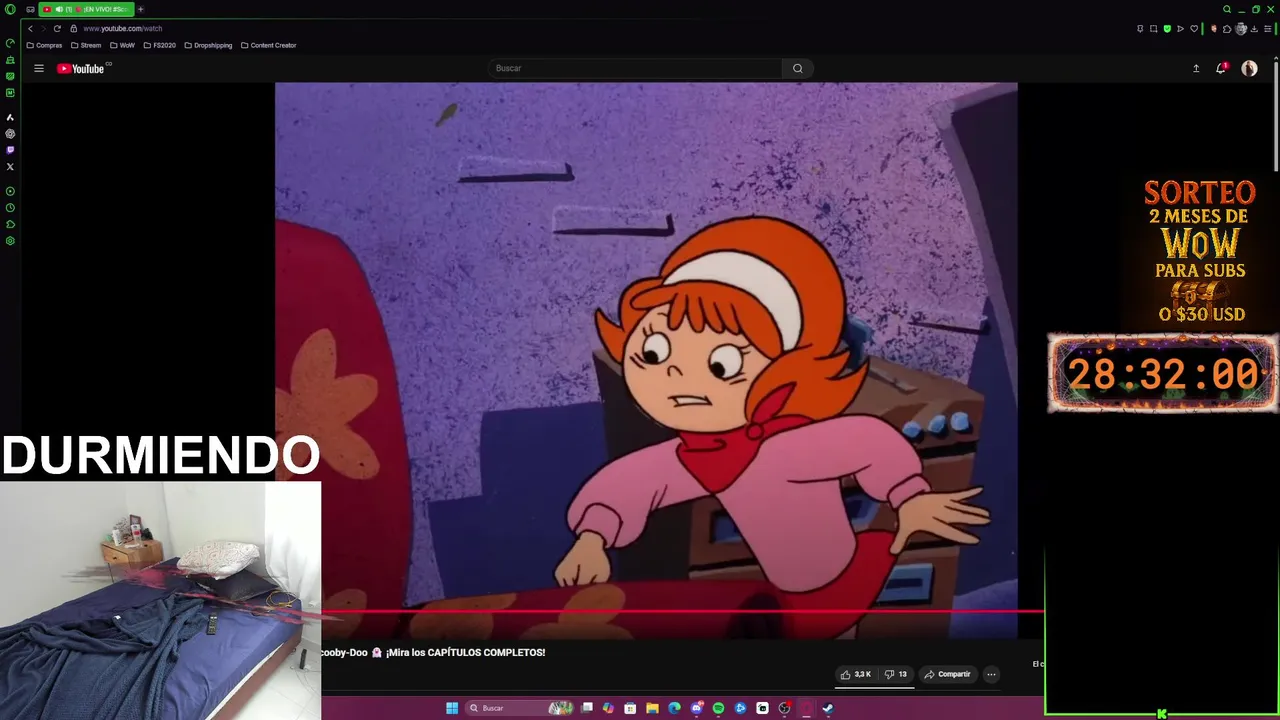Open the Opera GX main menu logo
The height and width of the screenshot is (720, 1280).
(10, 9)
